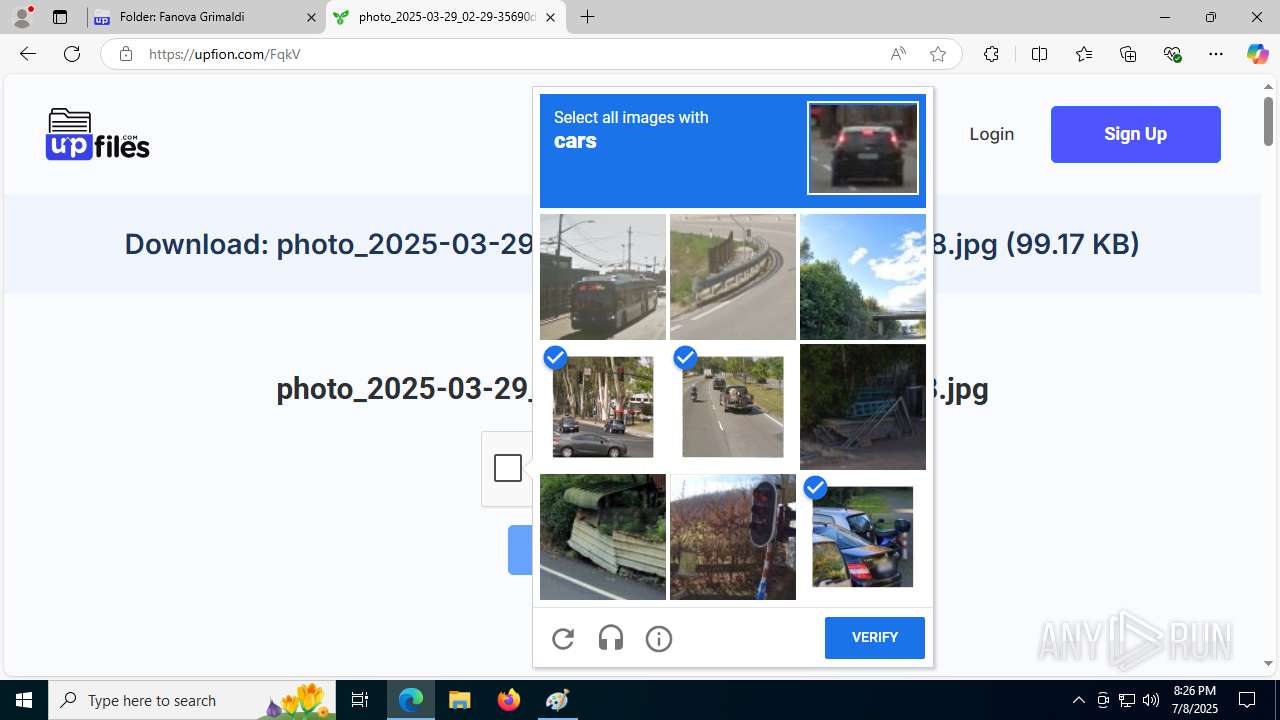This screenshot has width=1280, height=720.
Task: Deselect the motorcycle and truck road tile
Action: pyautogui.click(x=733, y=407)
